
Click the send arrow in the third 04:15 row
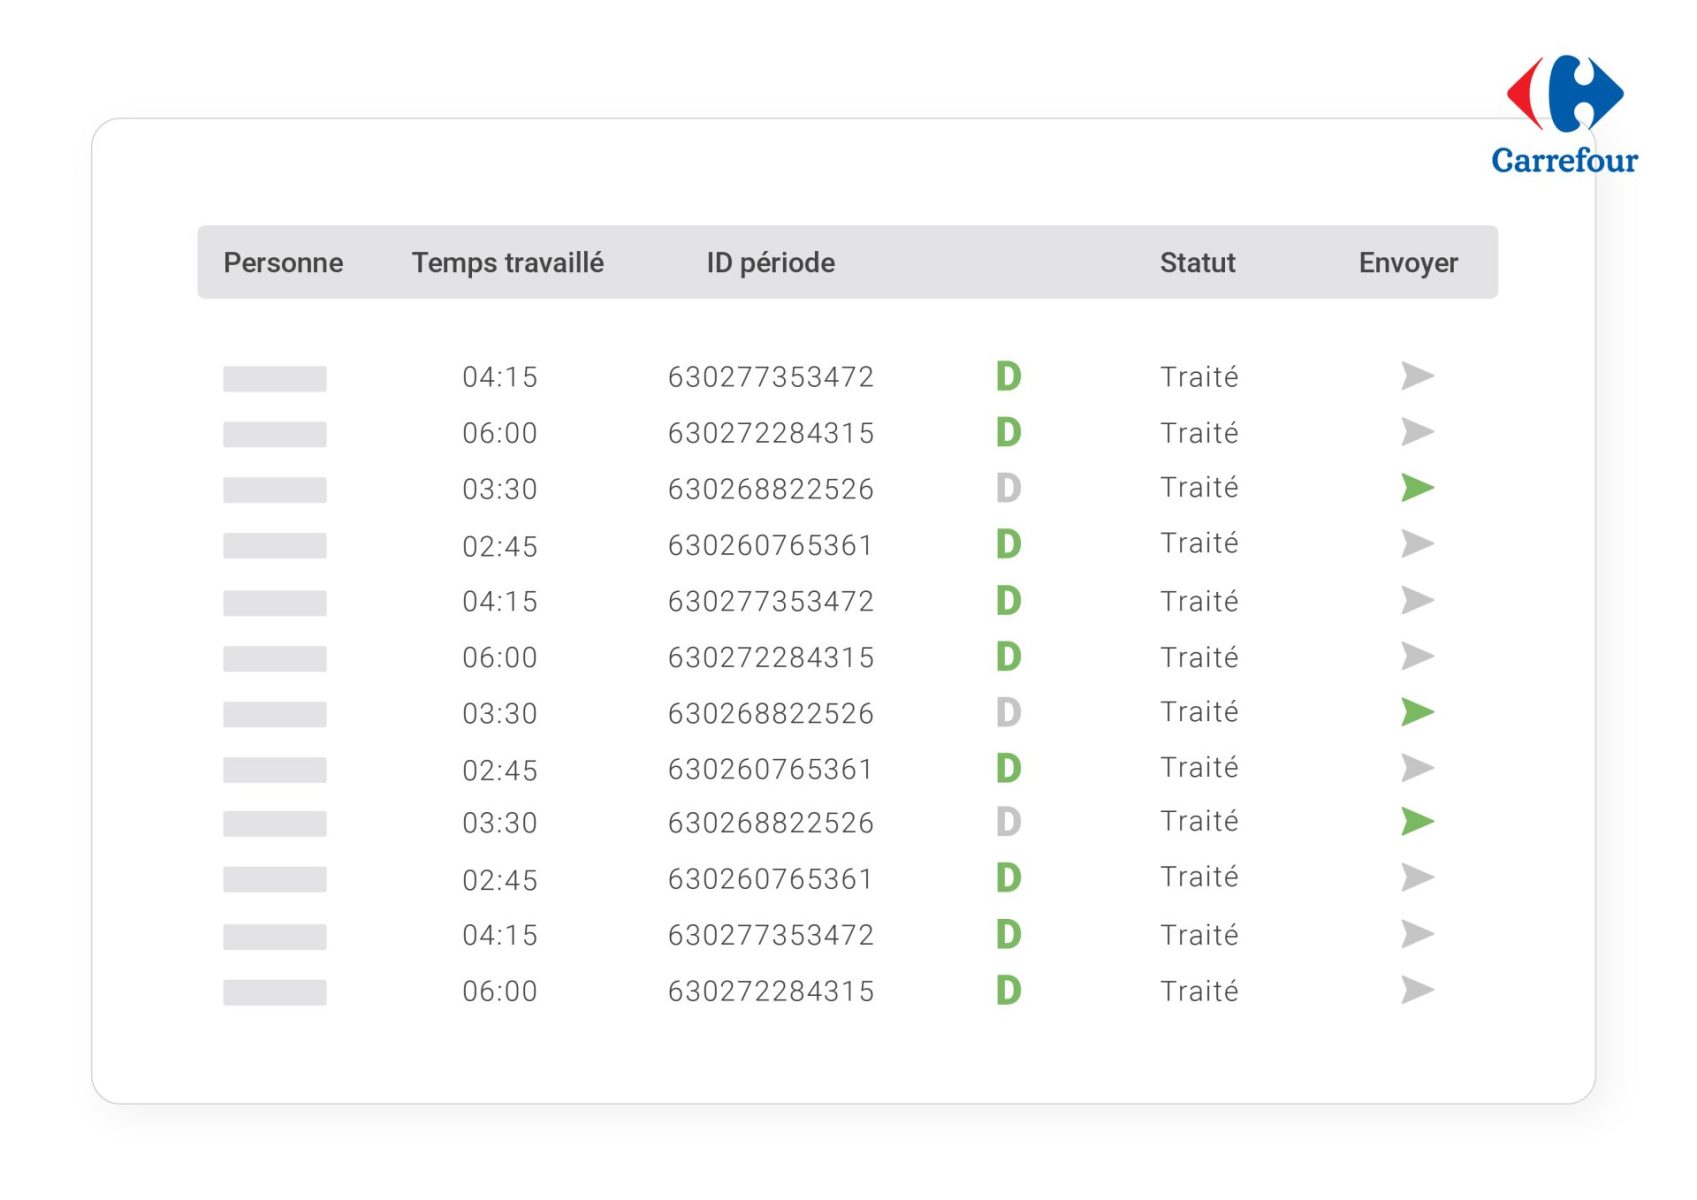click(1417, 934)
